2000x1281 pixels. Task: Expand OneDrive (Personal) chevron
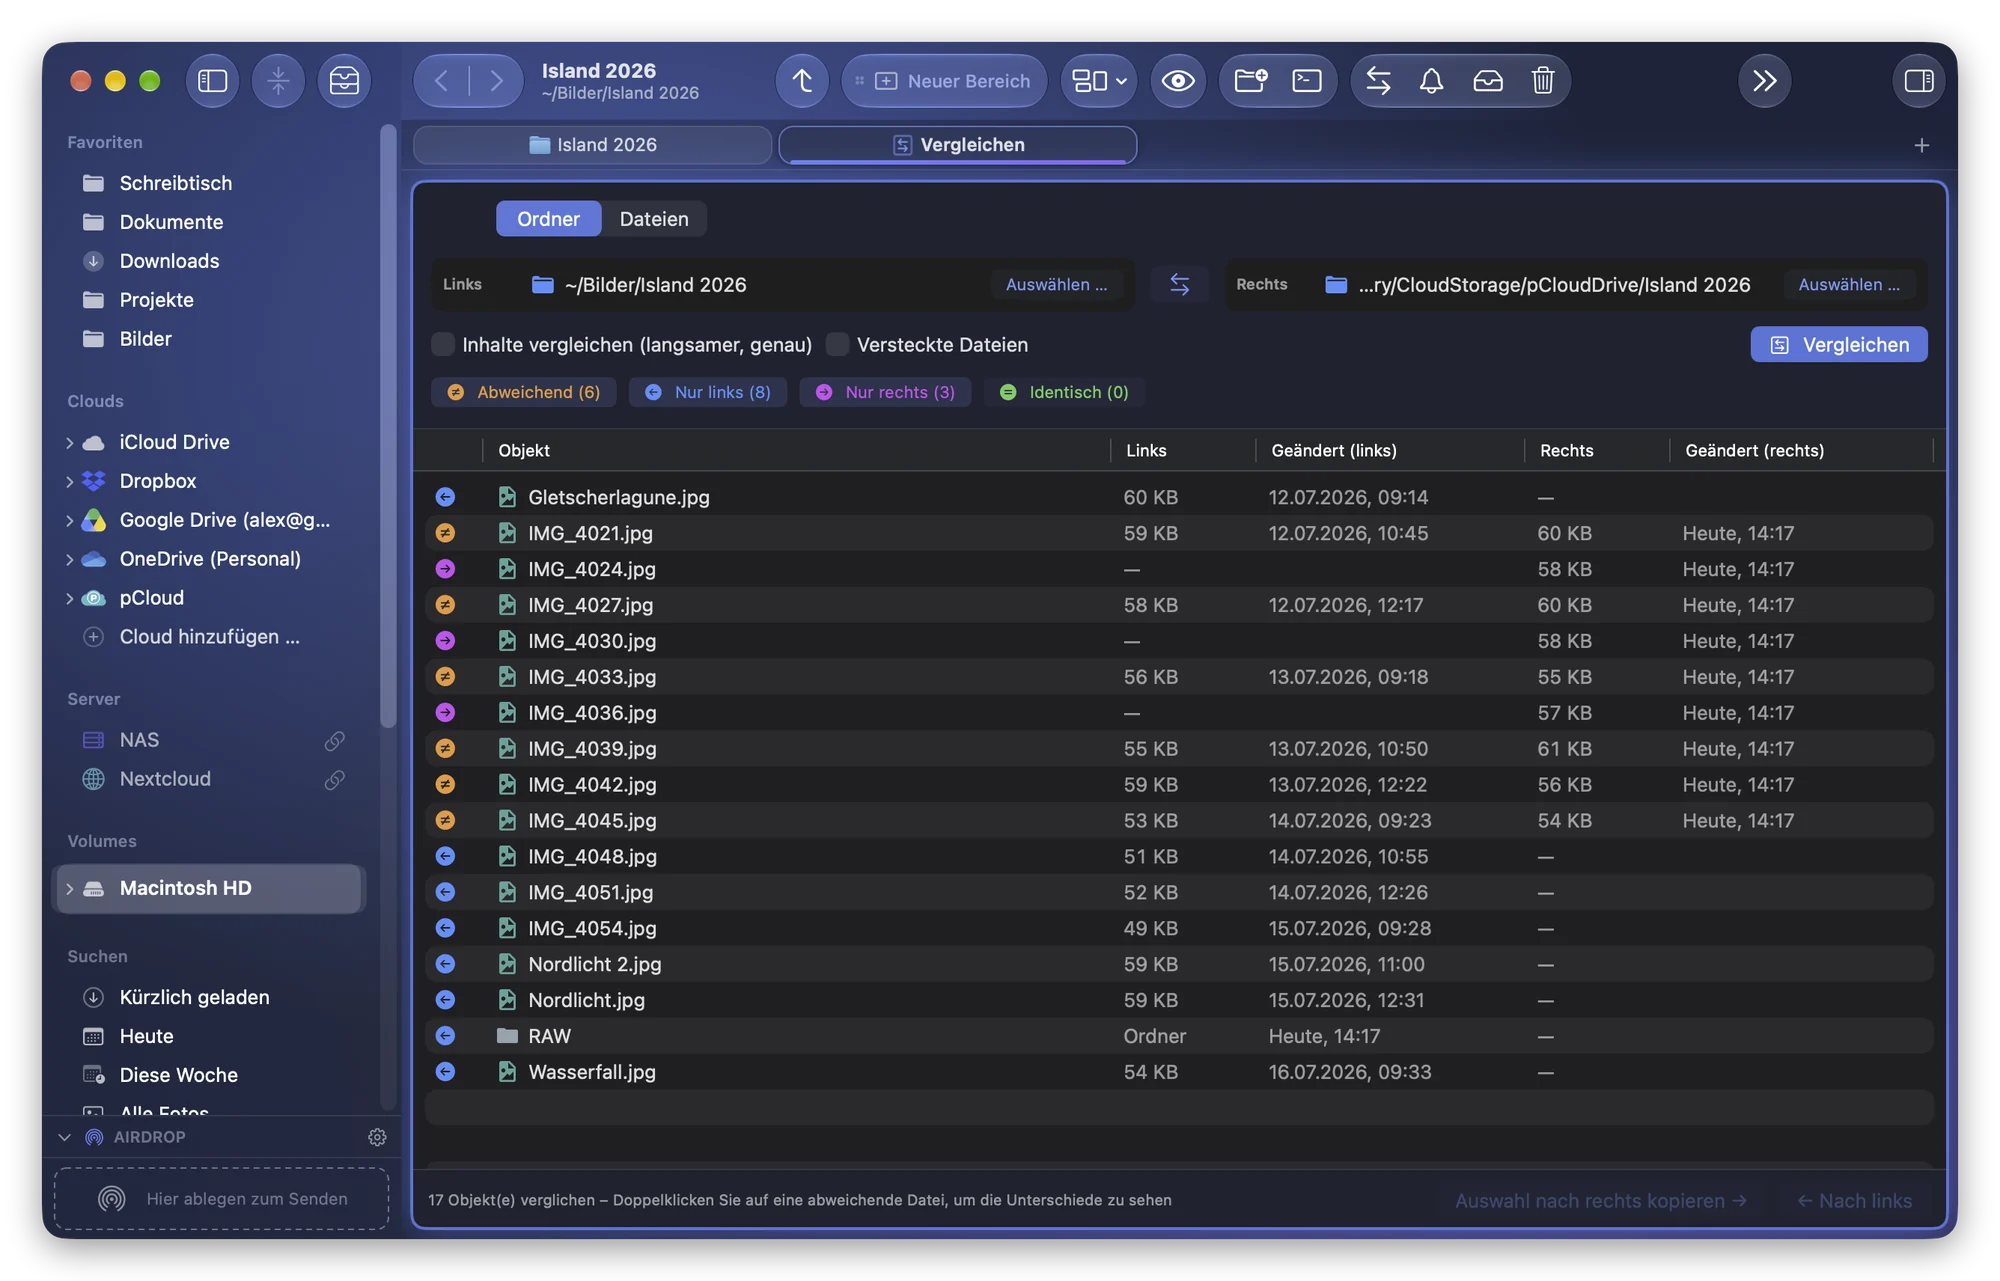coord(70,560)
